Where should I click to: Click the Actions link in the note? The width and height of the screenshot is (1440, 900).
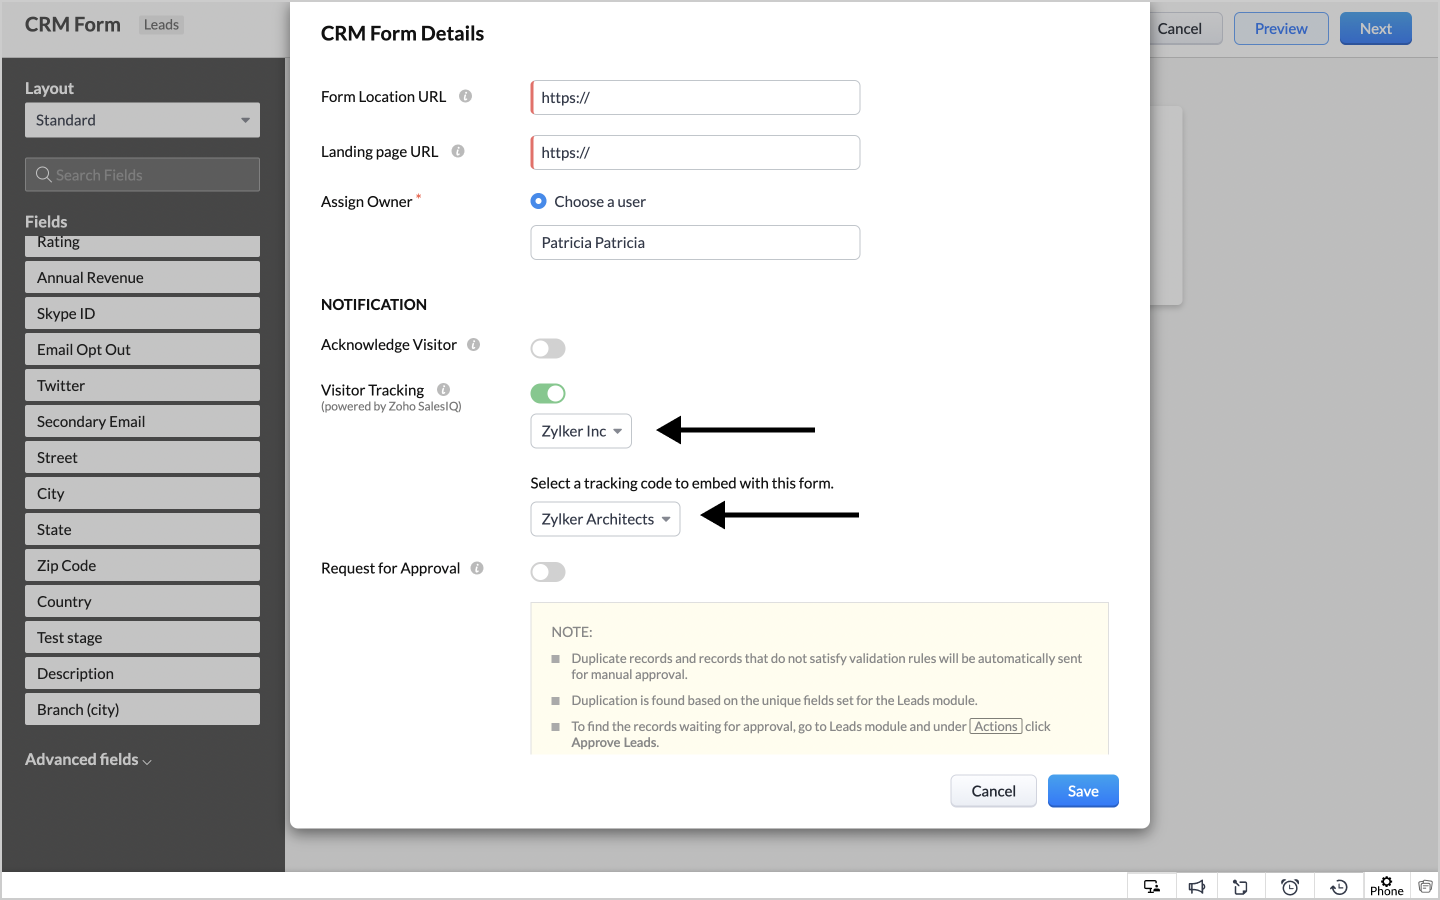[996, 727]
